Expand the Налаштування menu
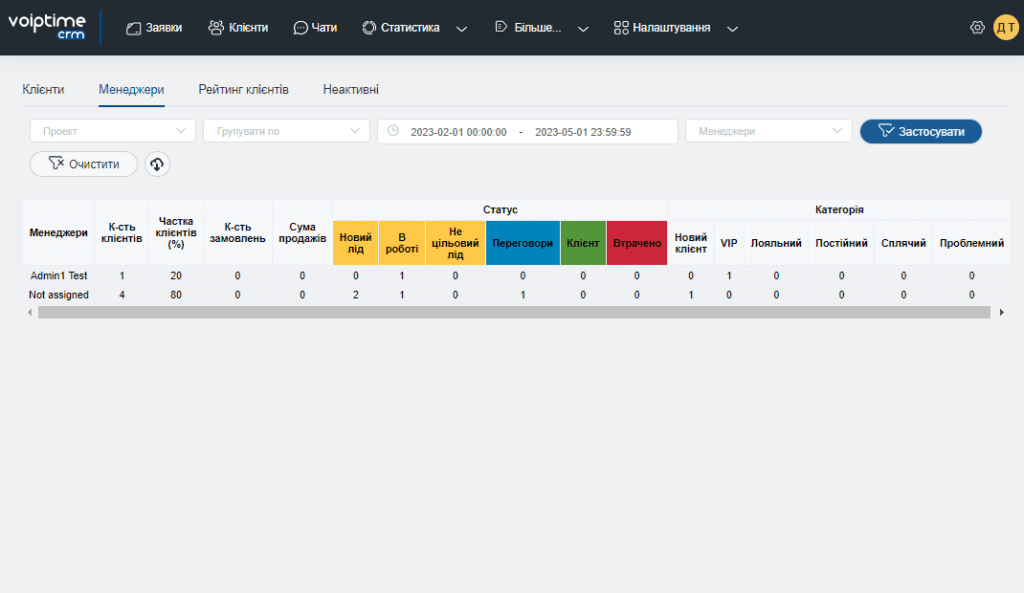The height and width of the screenshot is (593, 1024). point(676,27)
